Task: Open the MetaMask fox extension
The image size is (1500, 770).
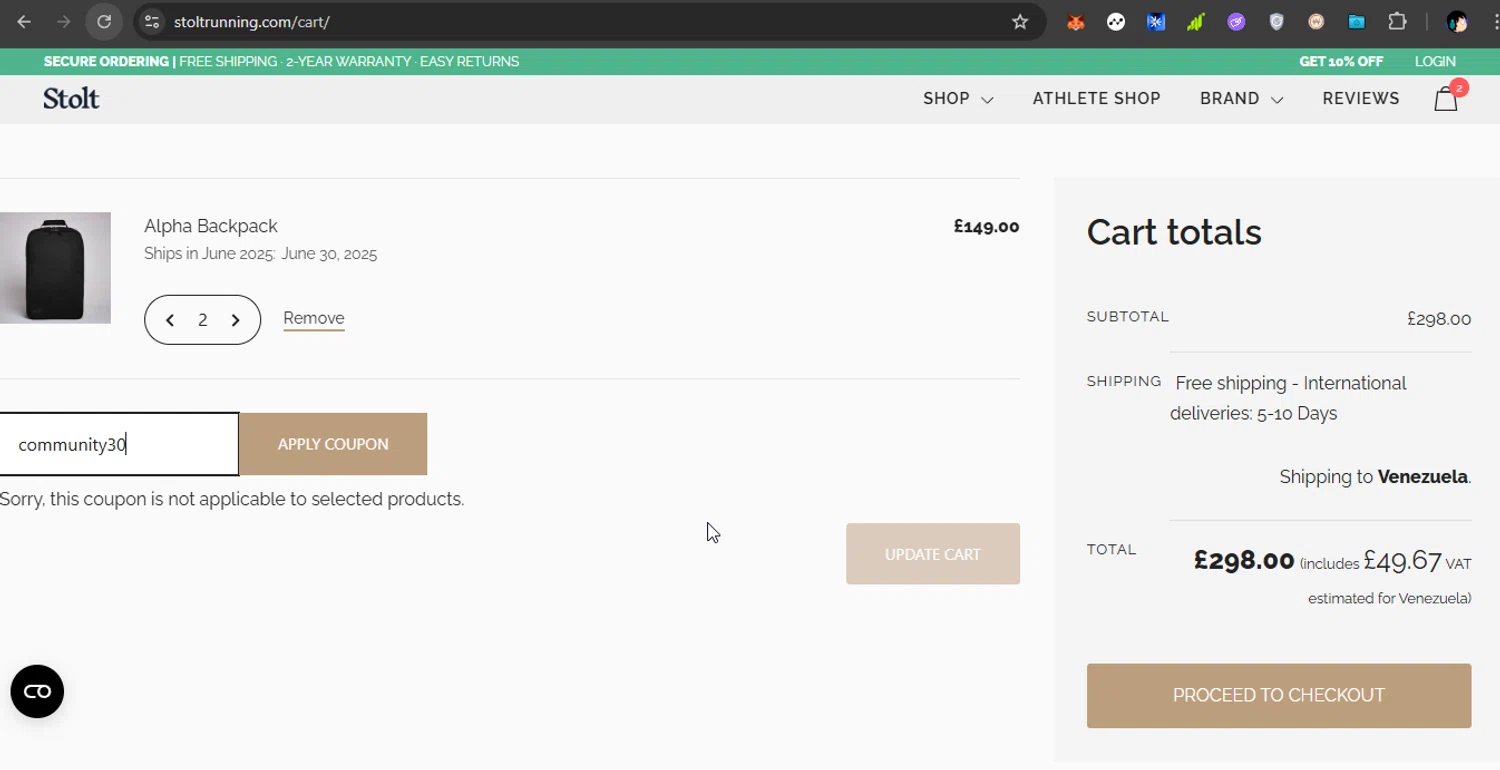Action: click(x=1076, y=21)
